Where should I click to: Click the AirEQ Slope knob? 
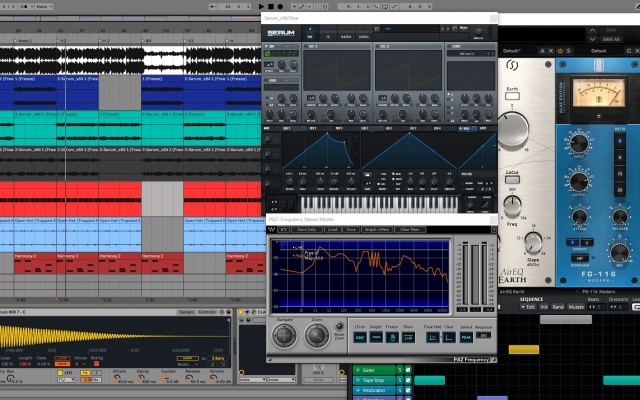[533, 243]
